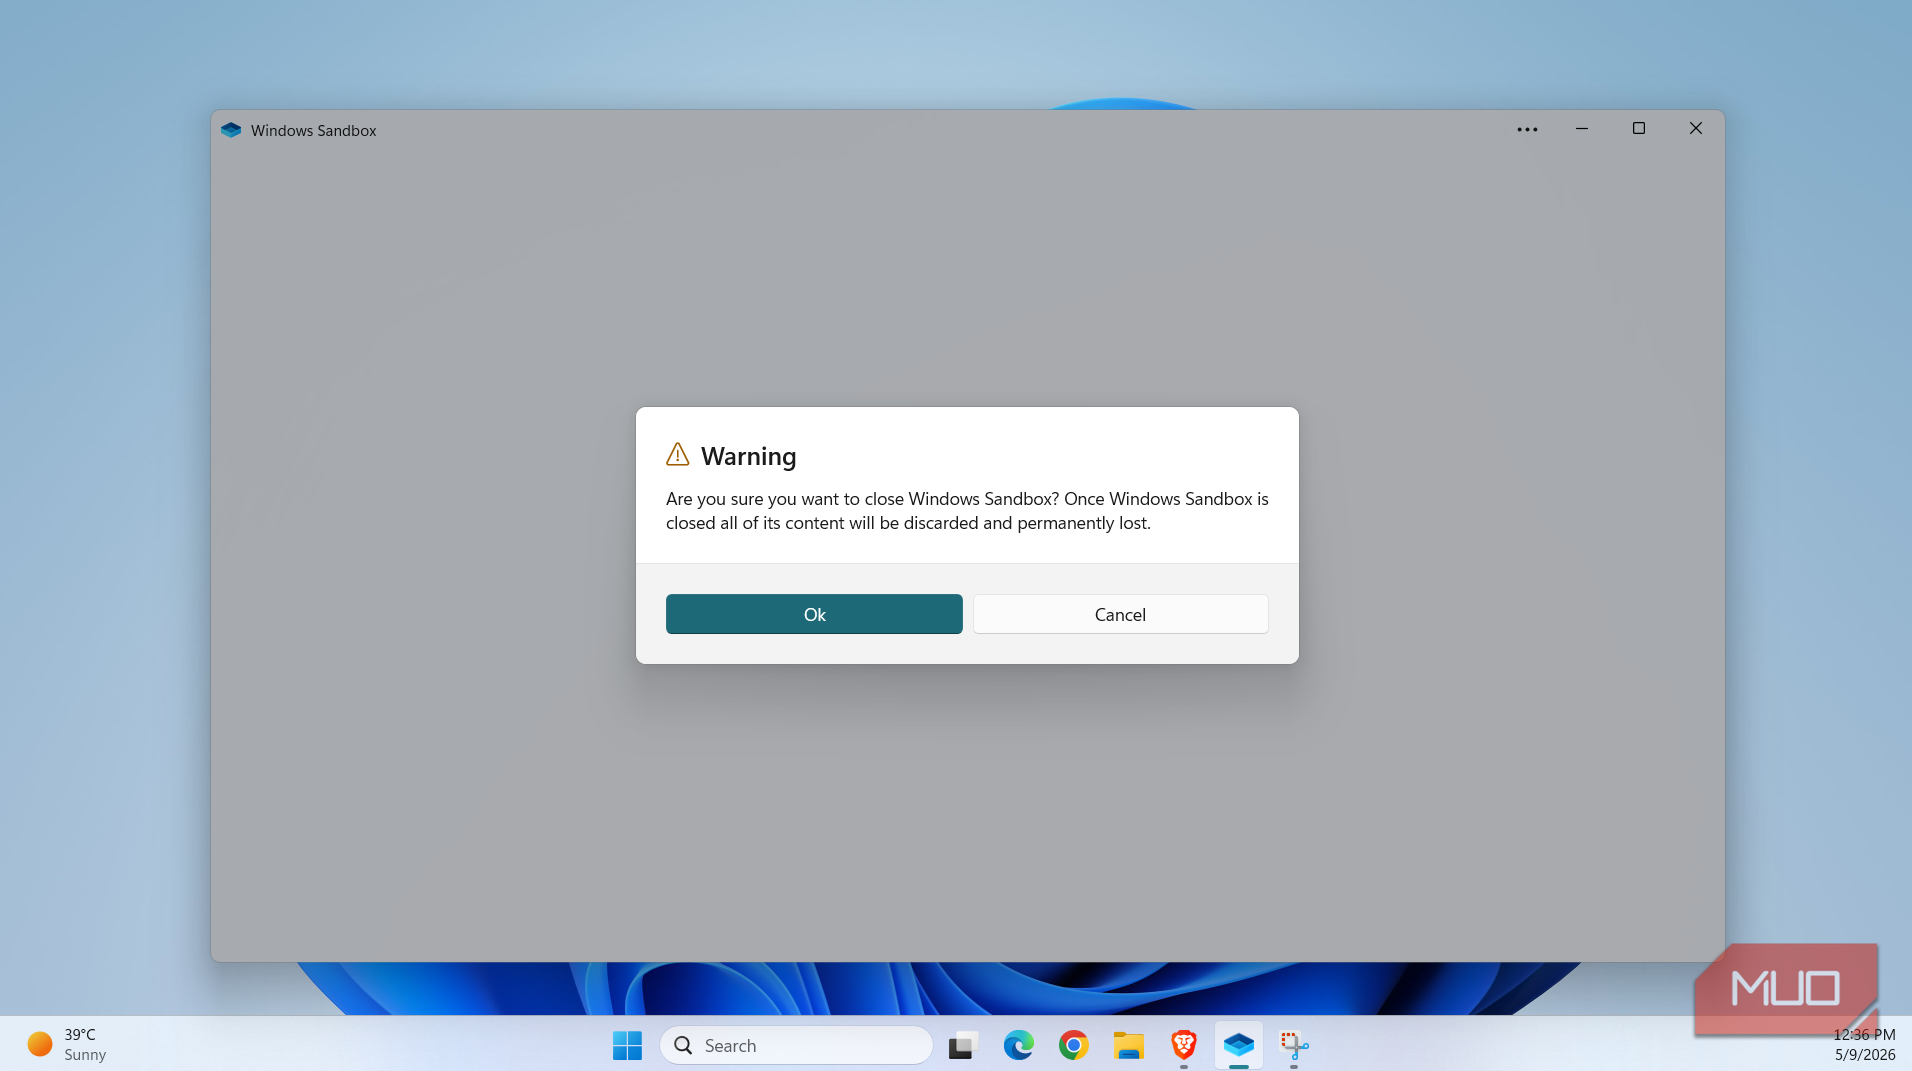The width and height of the screenshot is (1912, 1071).
Task: Launch Google Chrome from taskbar
Action: tap(1073, 1045)
